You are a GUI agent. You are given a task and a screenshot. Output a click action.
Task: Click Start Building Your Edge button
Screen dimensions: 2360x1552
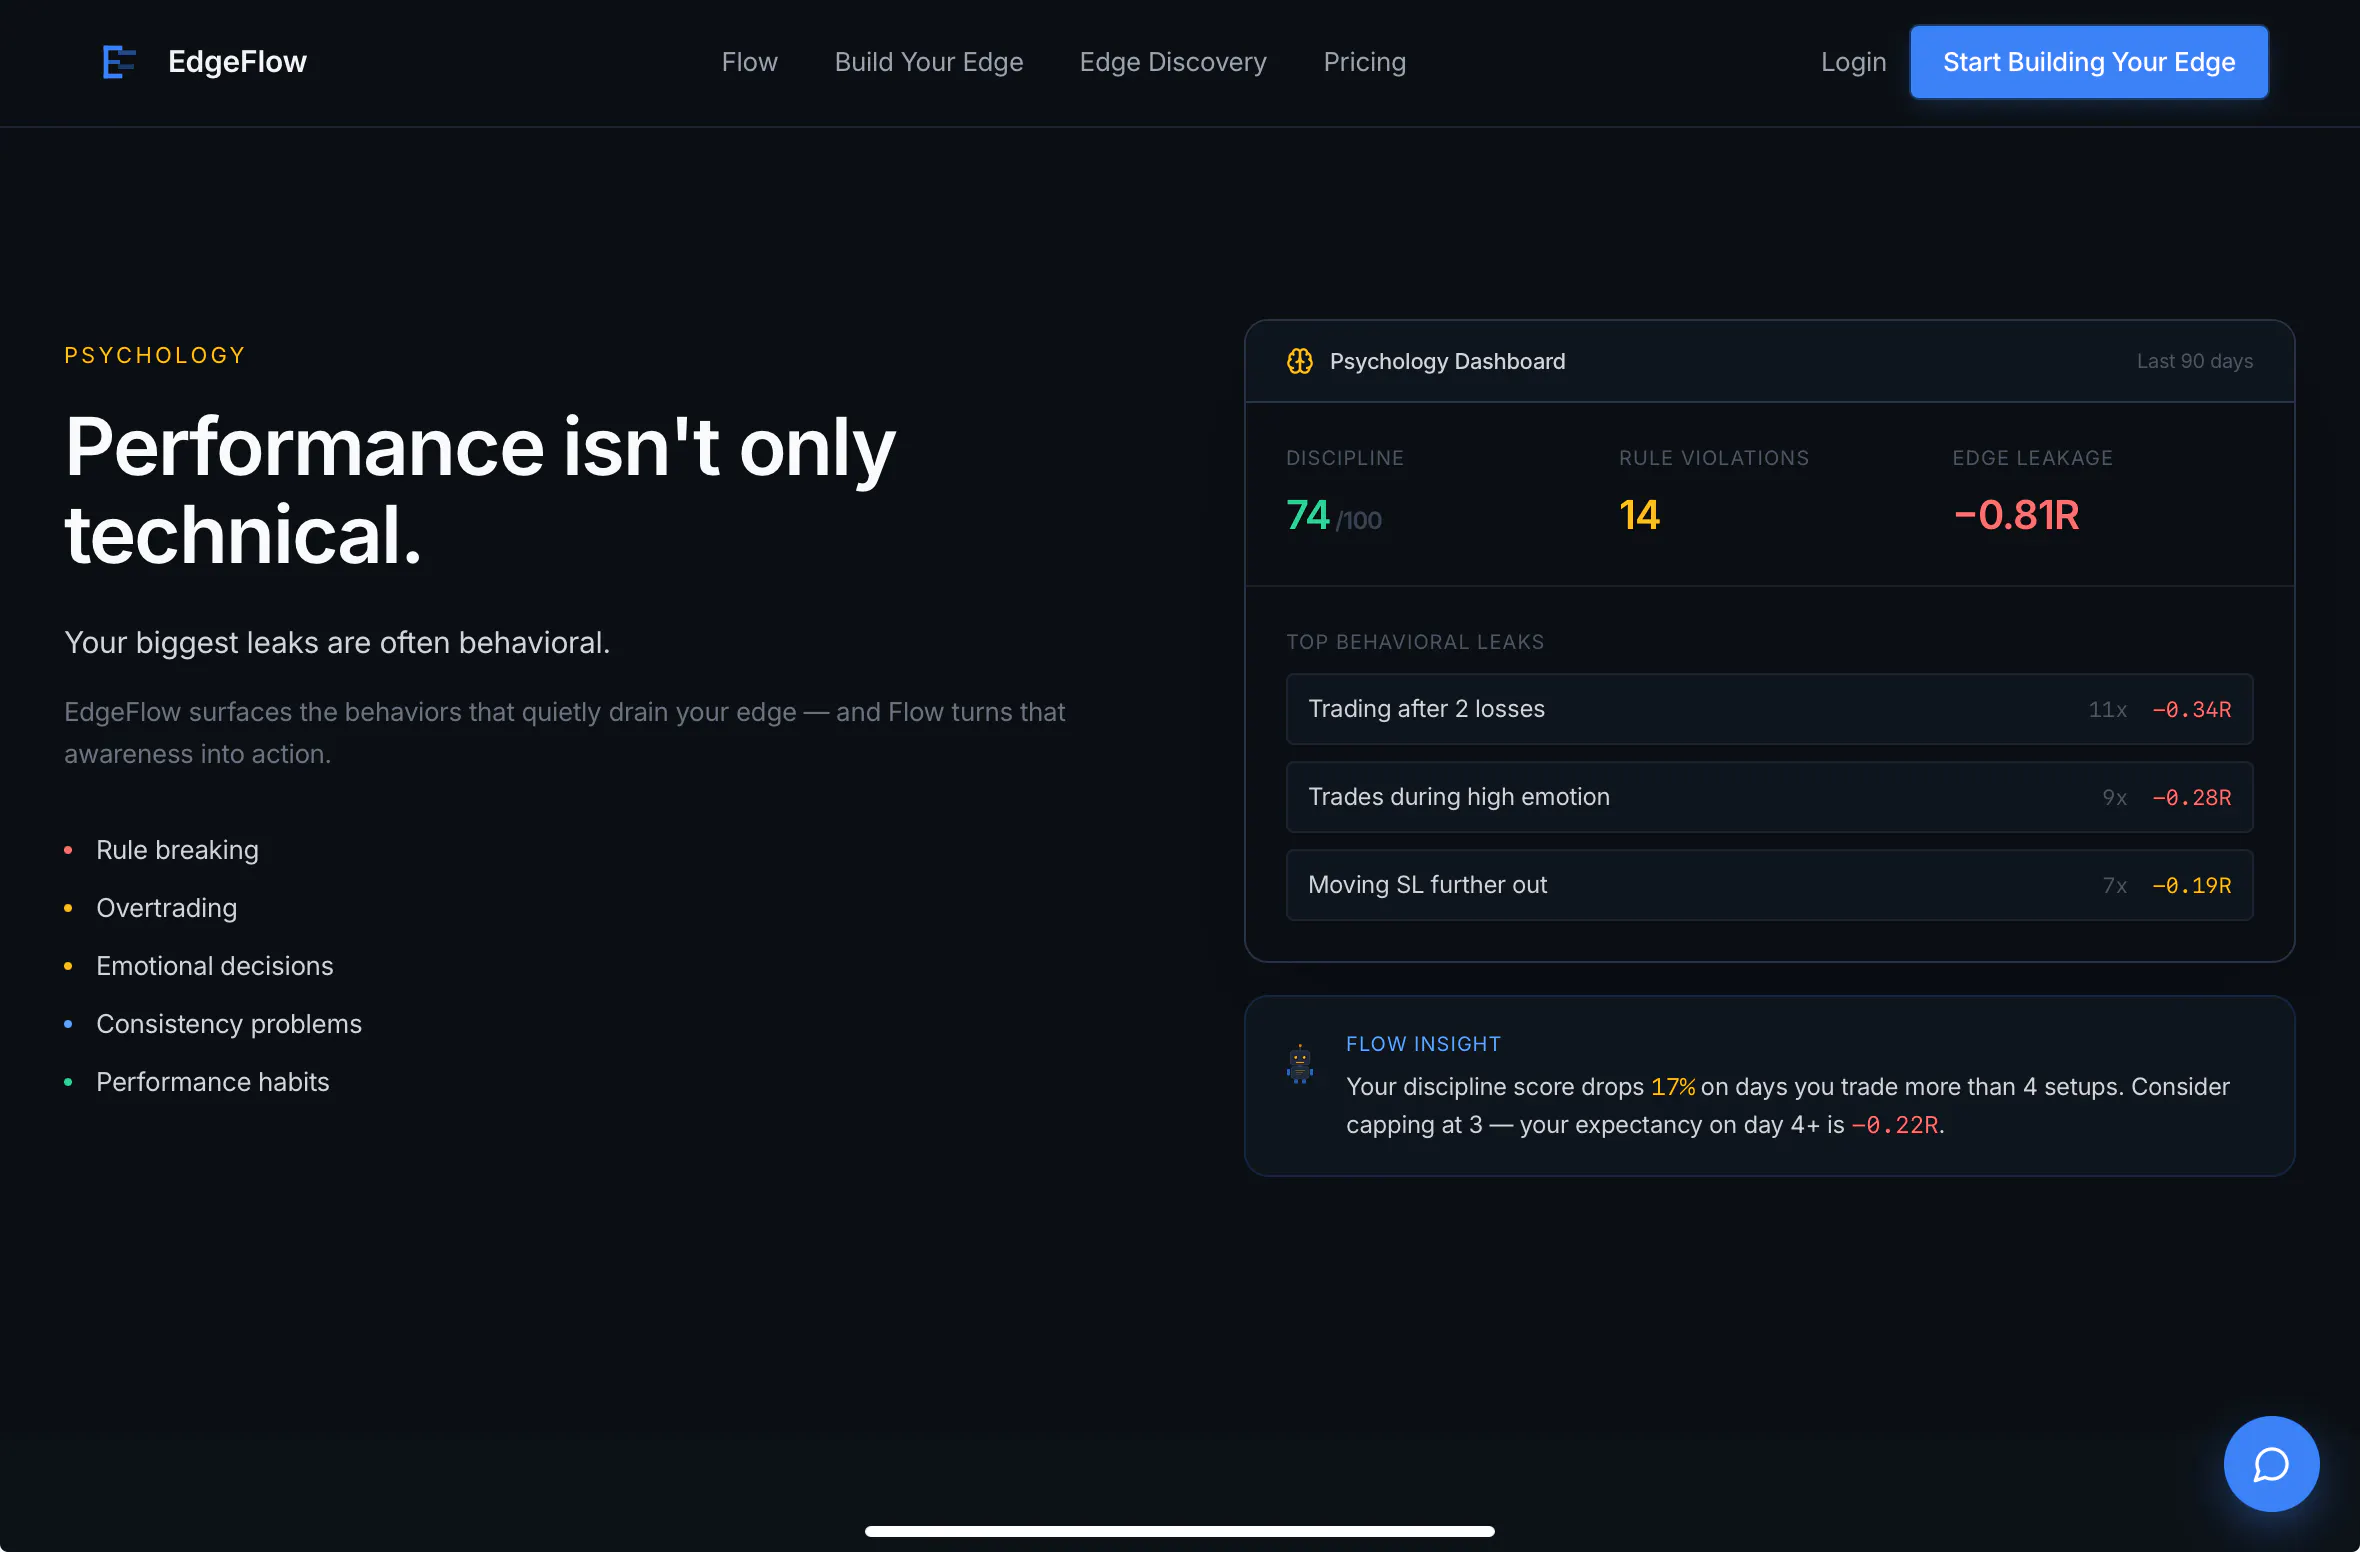[2089, 62]
